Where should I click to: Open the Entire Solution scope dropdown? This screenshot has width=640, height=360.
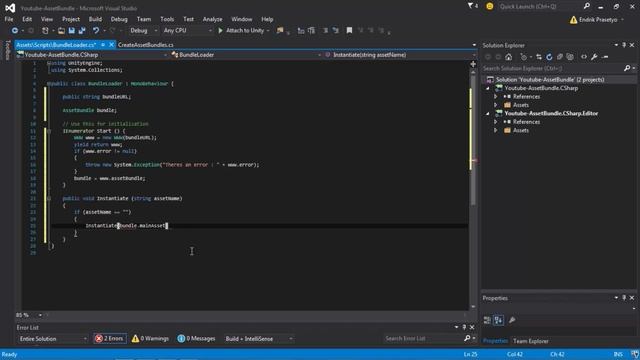[52, 339]
